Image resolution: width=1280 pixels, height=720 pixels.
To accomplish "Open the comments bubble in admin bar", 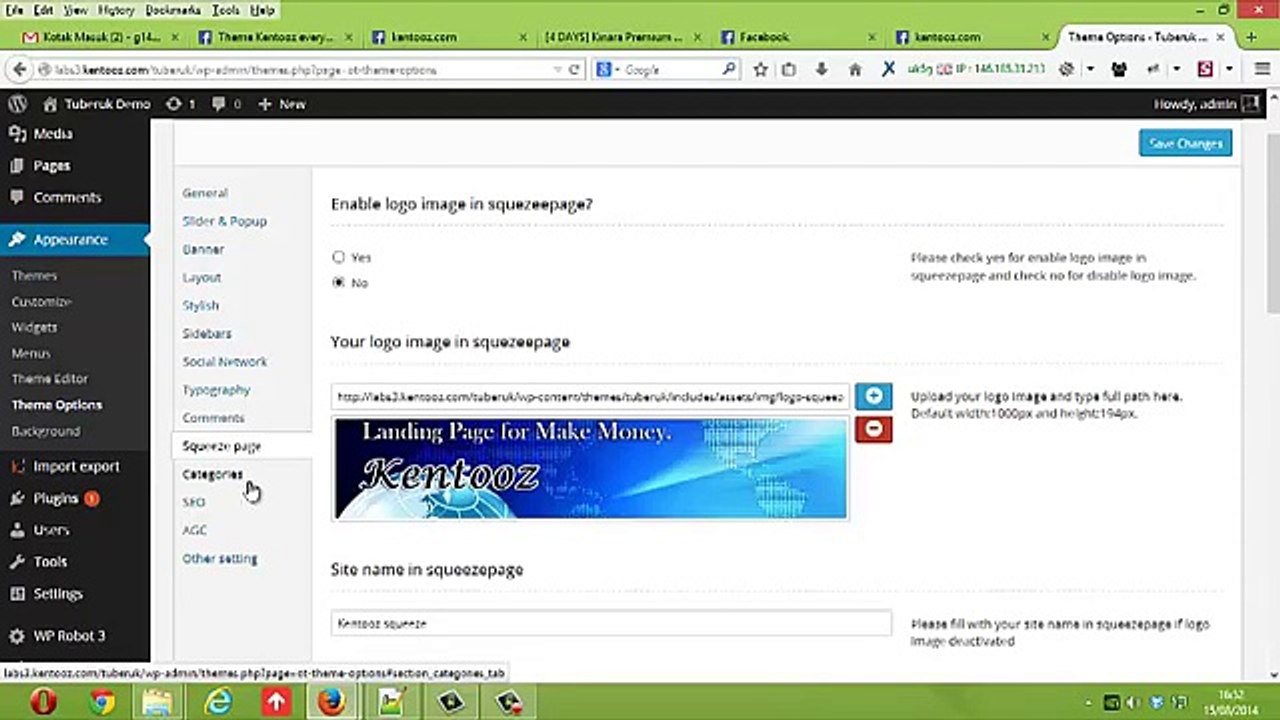I will coord(226,104).
